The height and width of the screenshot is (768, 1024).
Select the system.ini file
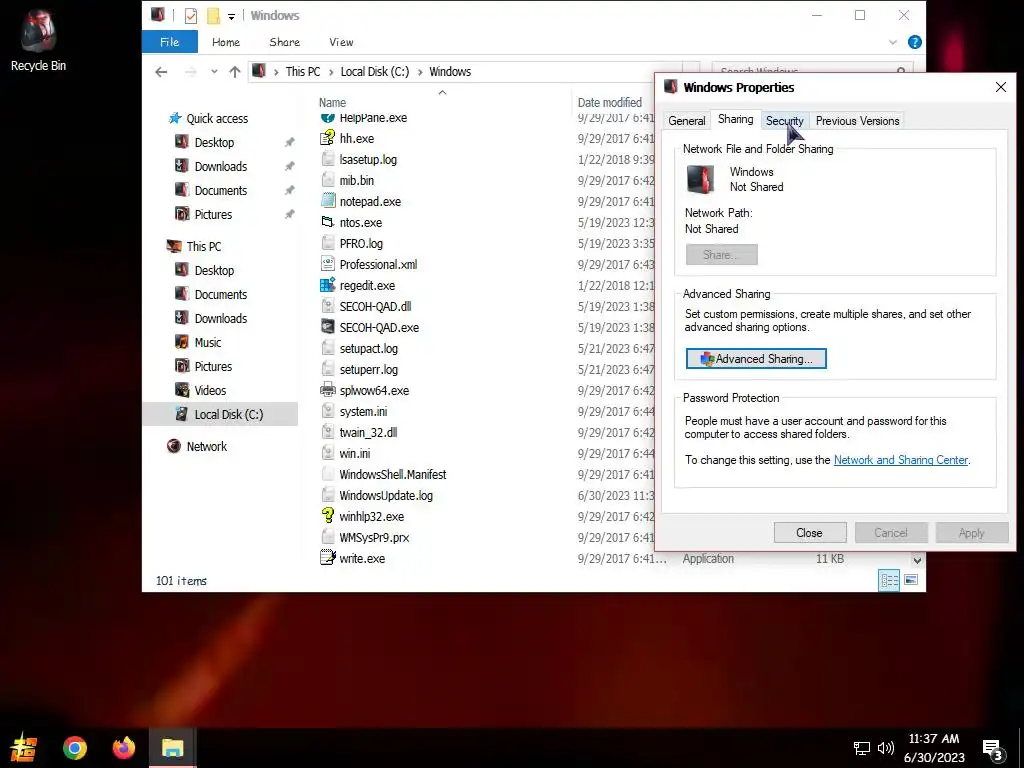click(x=363, y=411)
